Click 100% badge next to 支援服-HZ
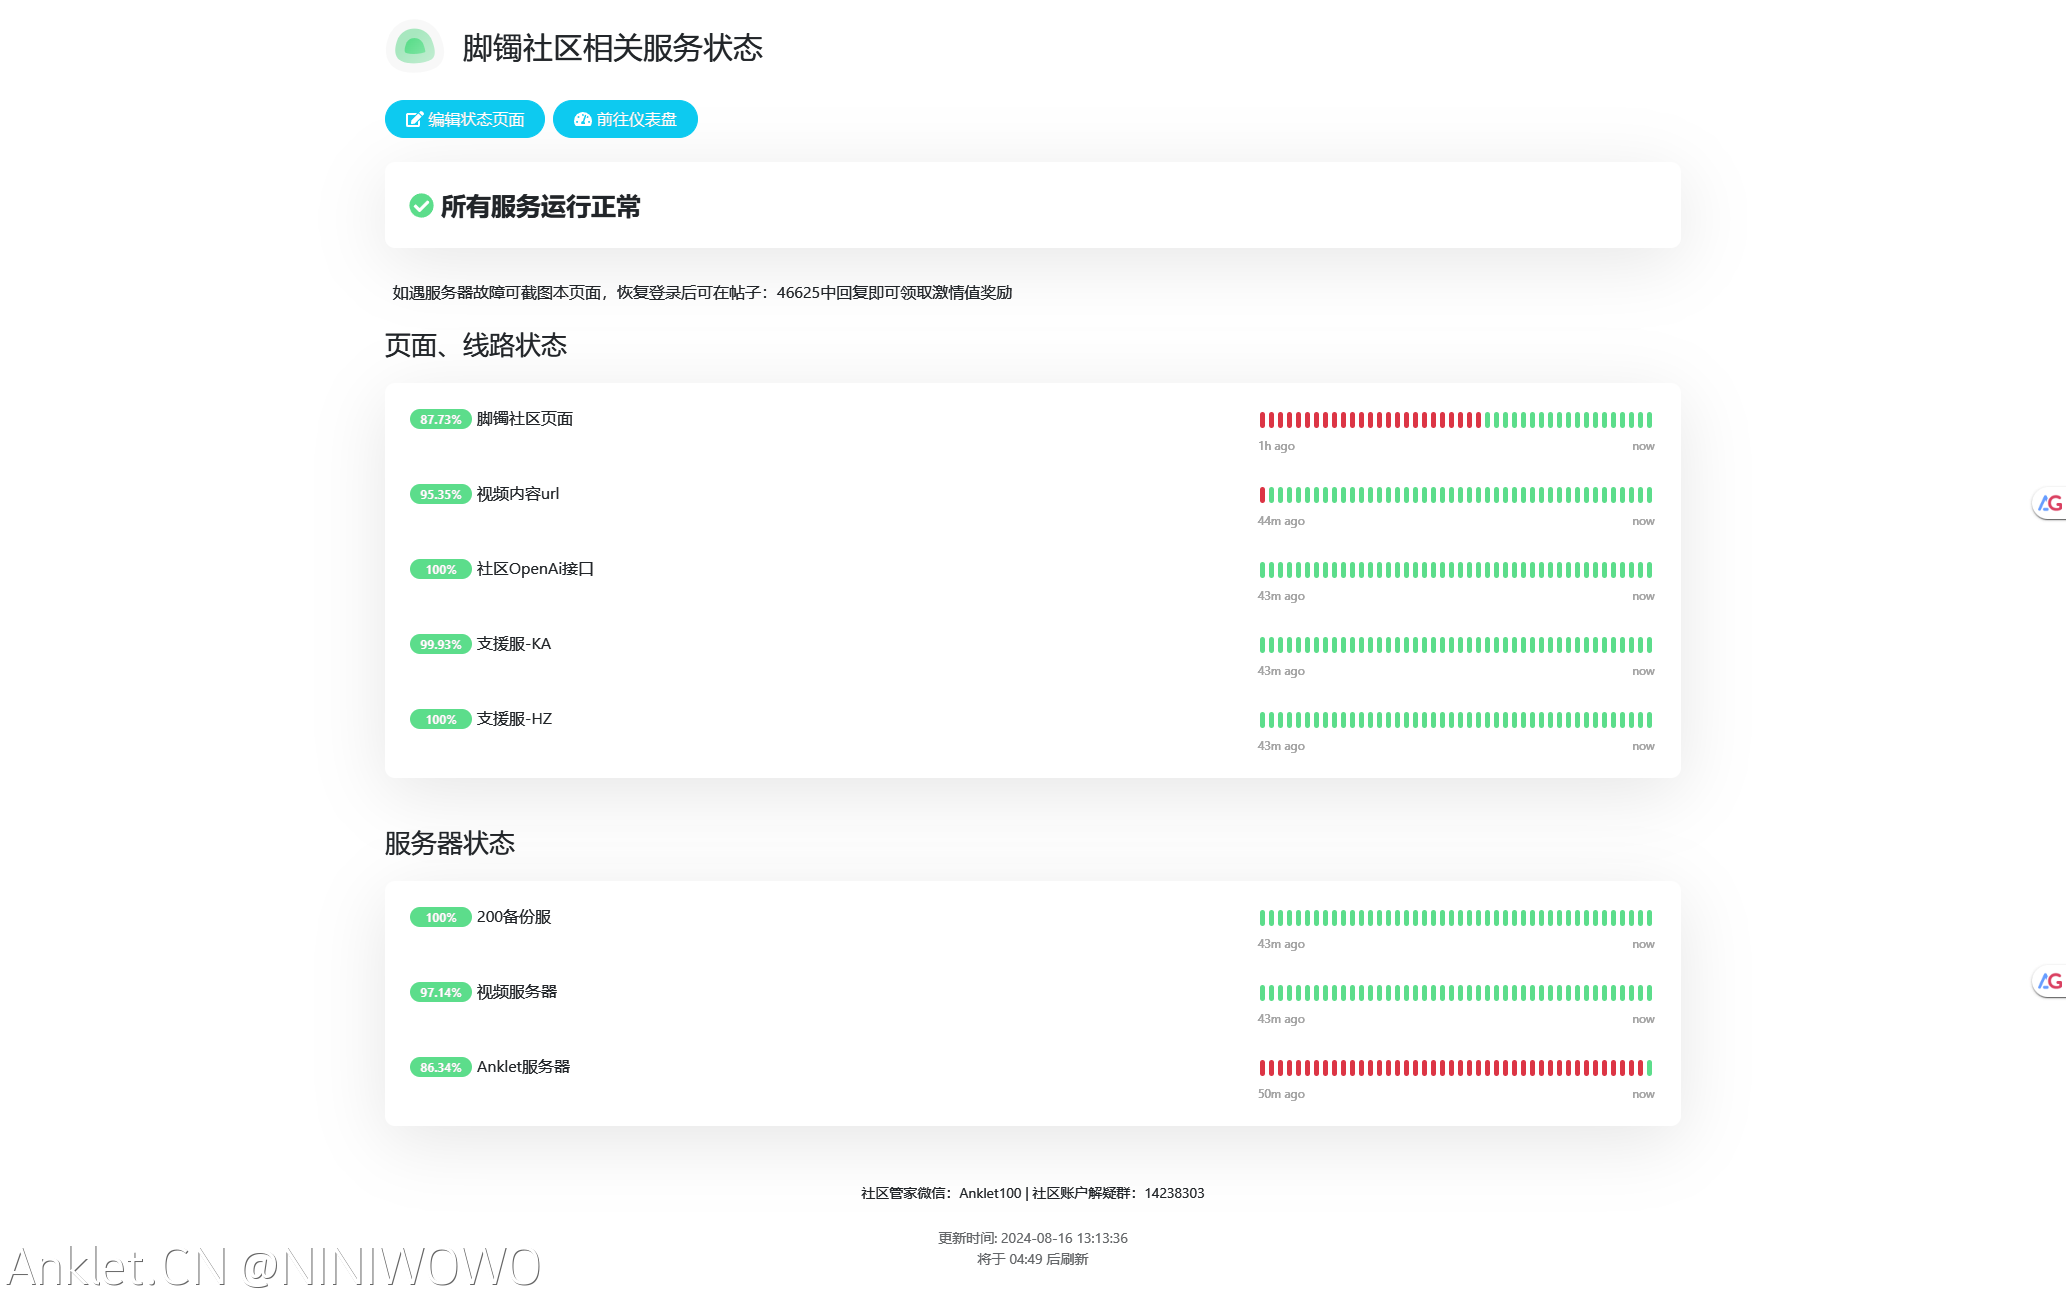Screen dimensions: 2066x1293 click(x=440, y=719)
